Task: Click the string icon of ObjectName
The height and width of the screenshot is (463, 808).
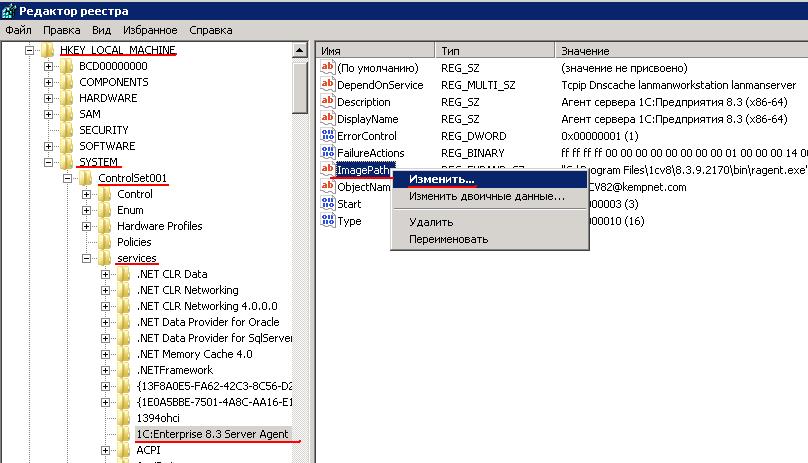Action: click(327, 187)
